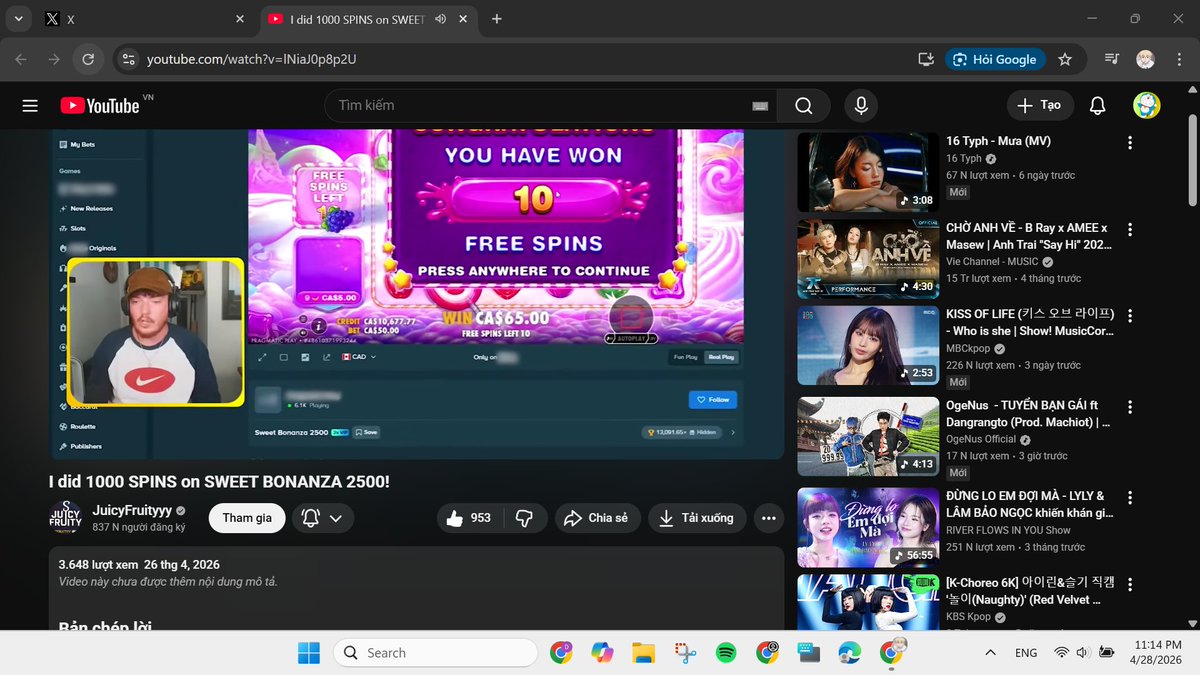
Task: Open Chrome tab search dropdown arrow
Action: coord(18,19)
